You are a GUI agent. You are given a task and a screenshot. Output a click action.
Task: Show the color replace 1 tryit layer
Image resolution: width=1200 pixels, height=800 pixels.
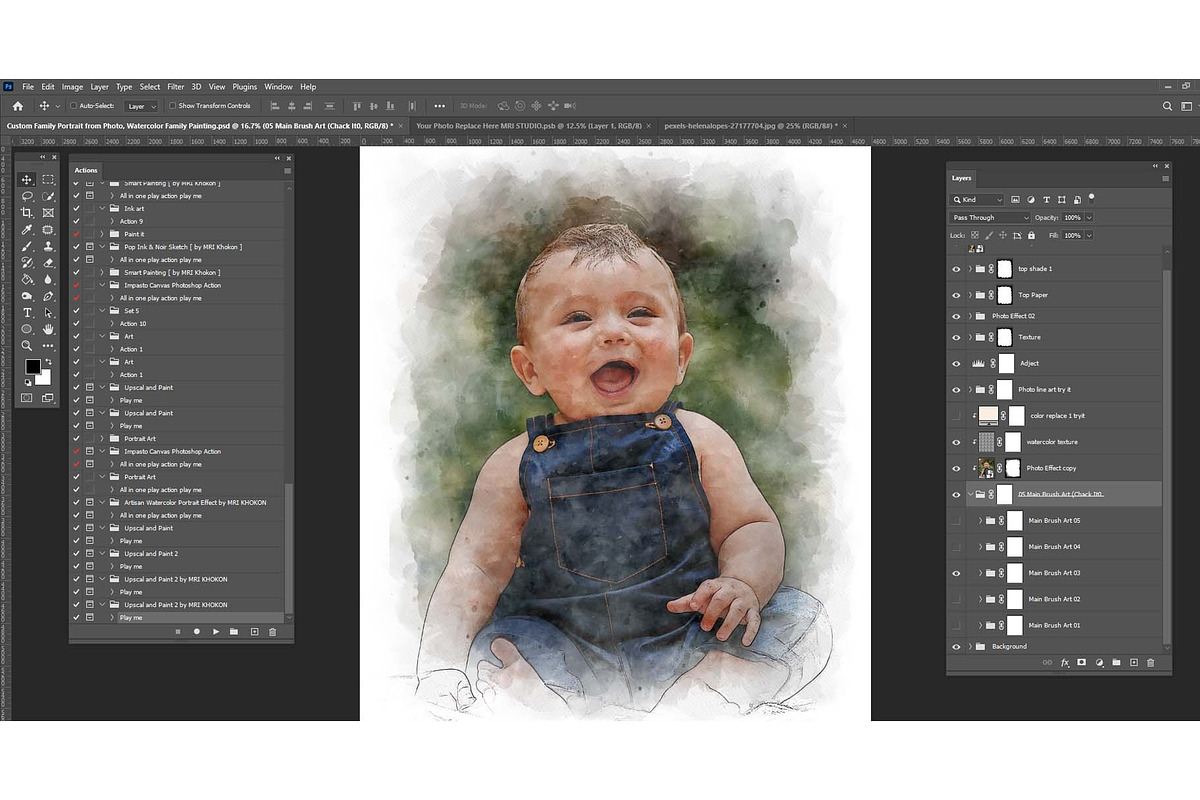956,415
